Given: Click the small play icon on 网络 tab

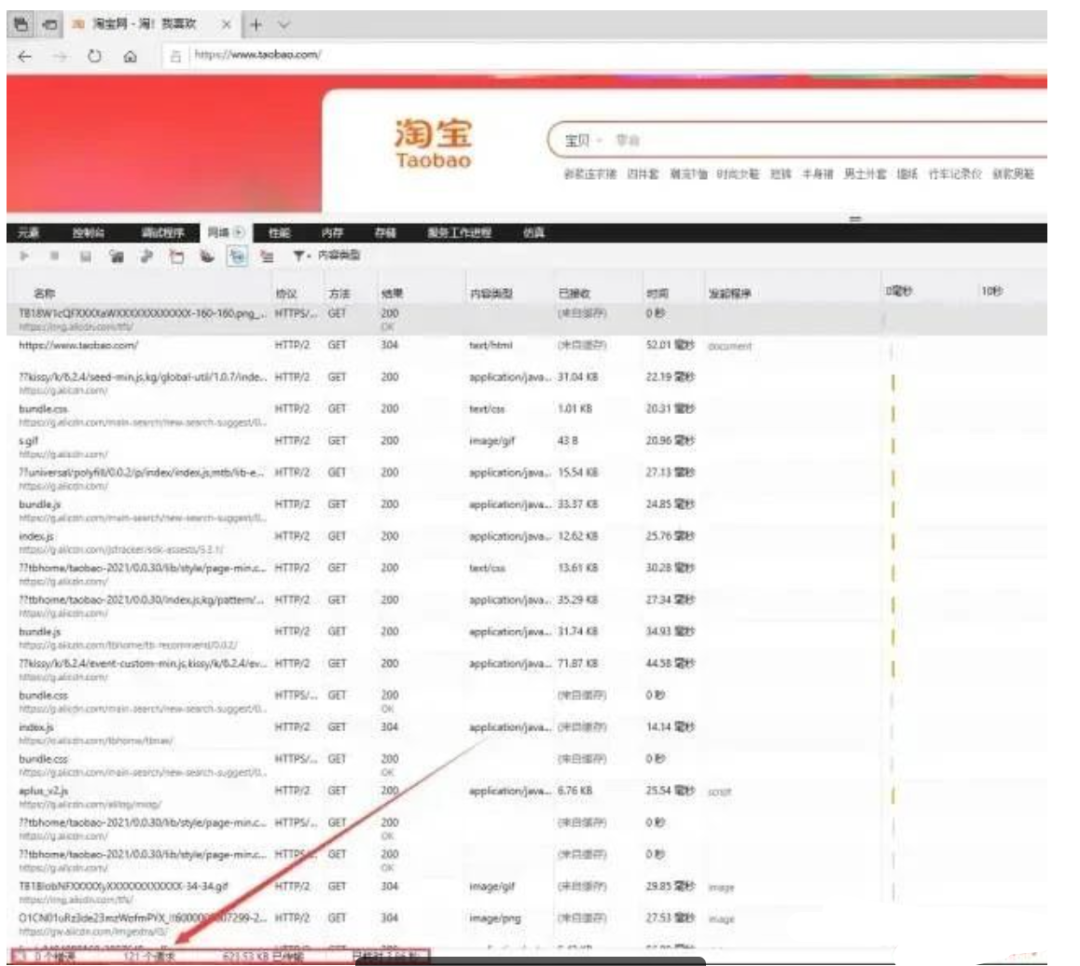Looking at the screenshot, I should coord(239,232).
